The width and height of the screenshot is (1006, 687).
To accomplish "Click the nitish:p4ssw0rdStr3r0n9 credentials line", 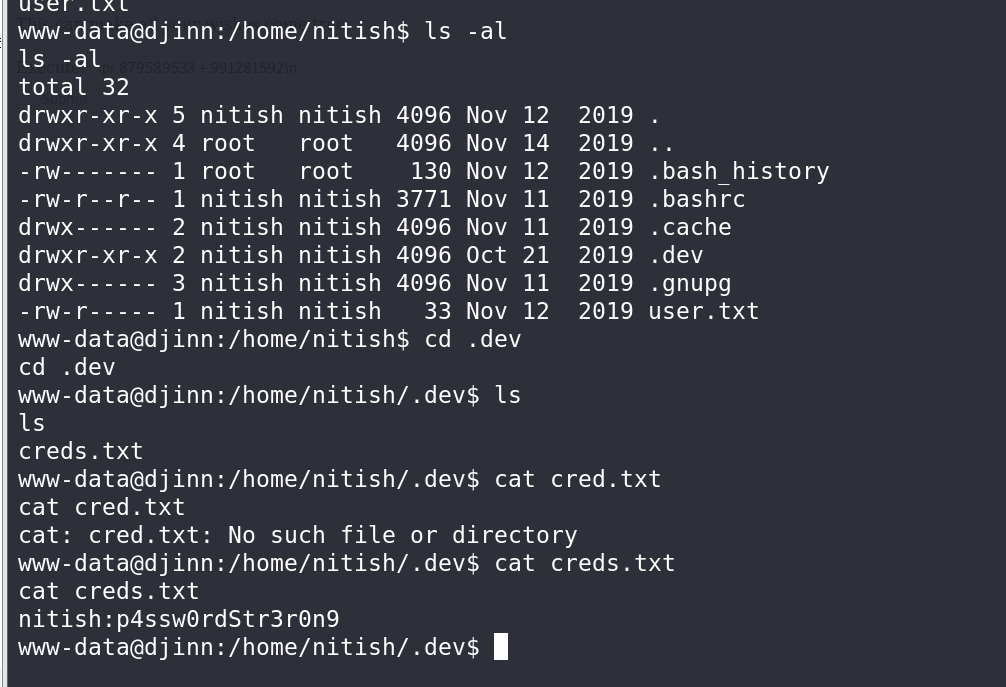I will (x=179, y=619).
